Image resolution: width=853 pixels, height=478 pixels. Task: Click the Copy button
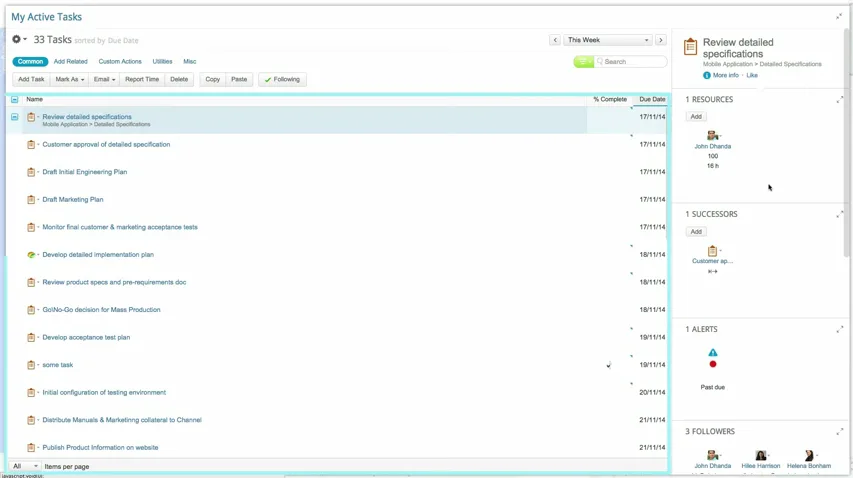213,79
